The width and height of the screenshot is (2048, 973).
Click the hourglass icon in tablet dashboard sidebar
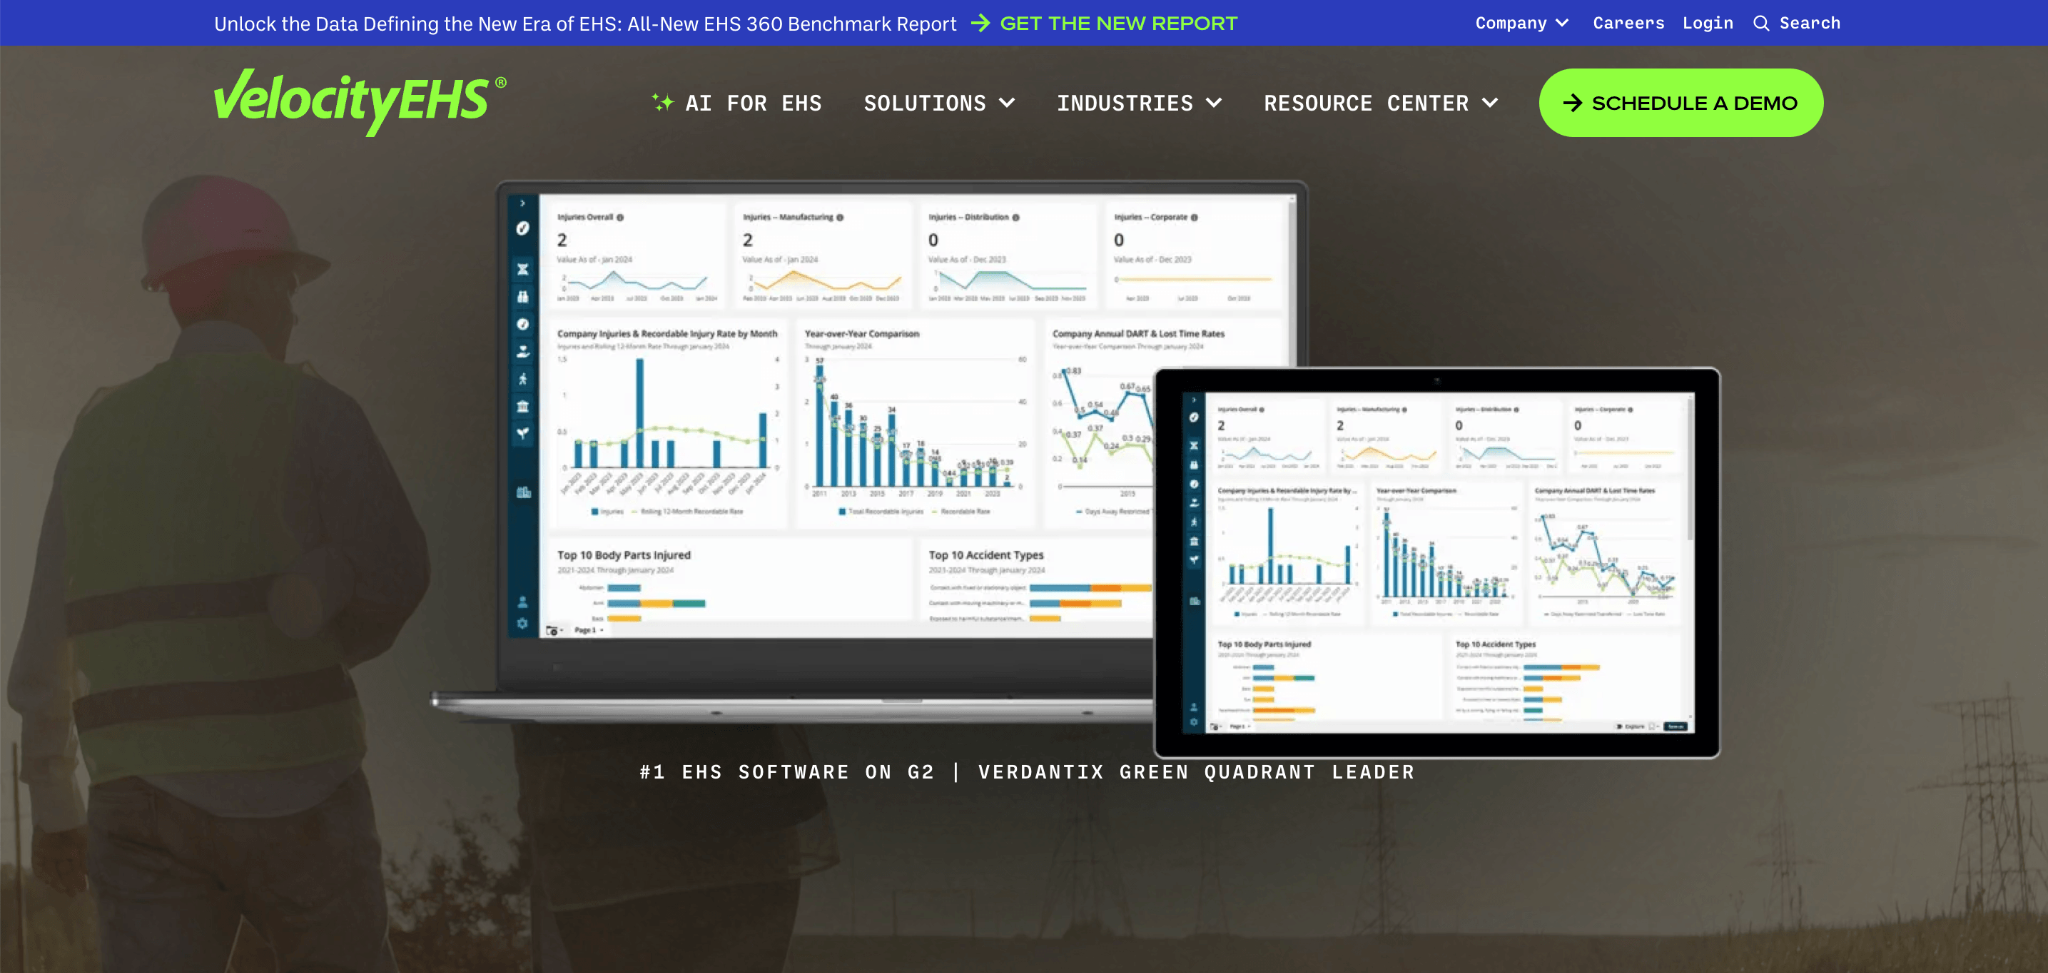point(1193,446)
